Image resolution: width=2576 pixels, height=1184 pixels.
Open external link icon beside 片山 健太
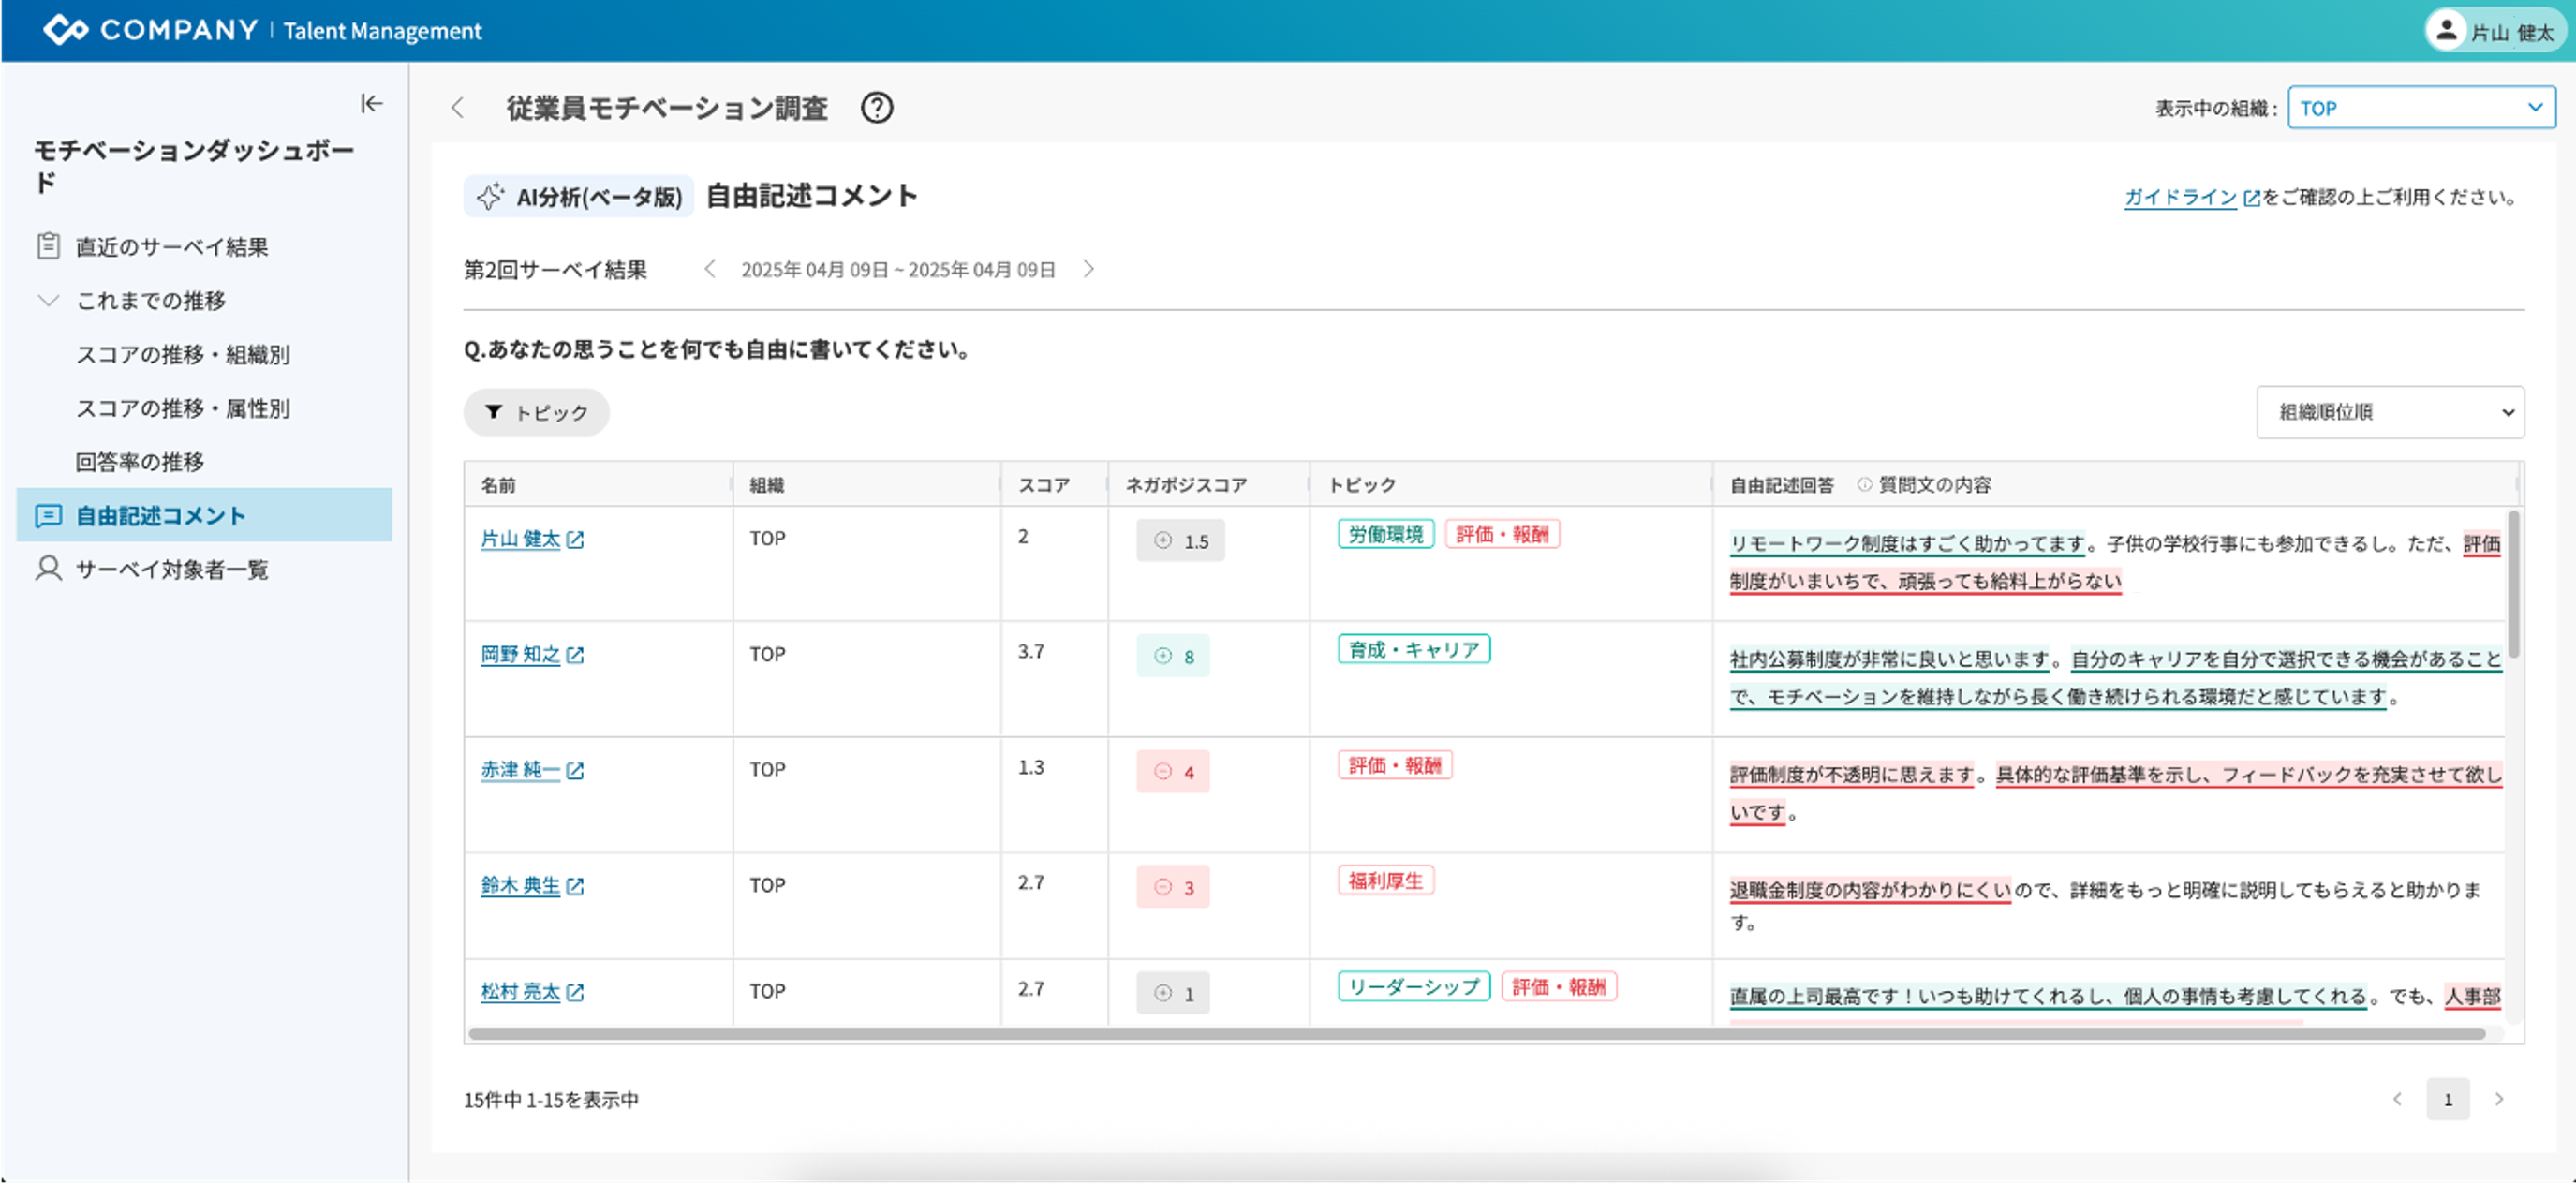[x=575, y=540]
